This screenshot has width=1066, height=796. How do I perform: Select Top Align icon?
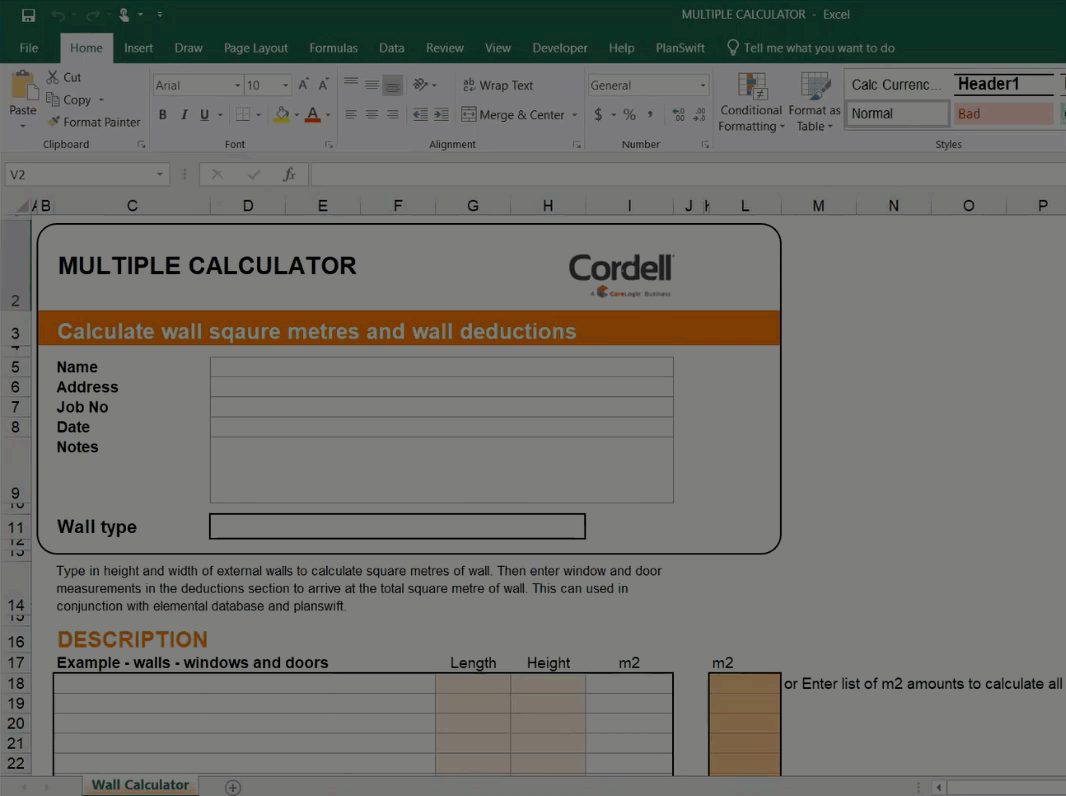(351, 84)
